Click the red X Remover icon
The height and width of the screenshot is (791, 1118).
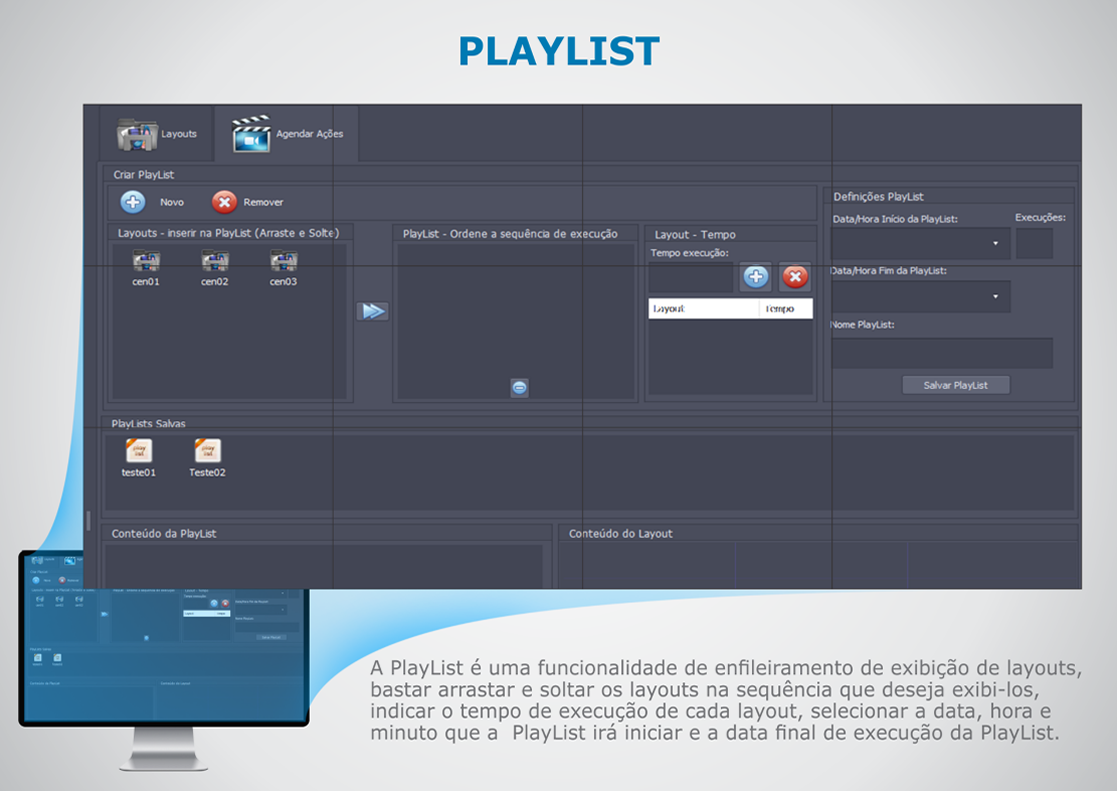(x=224, y=202)
